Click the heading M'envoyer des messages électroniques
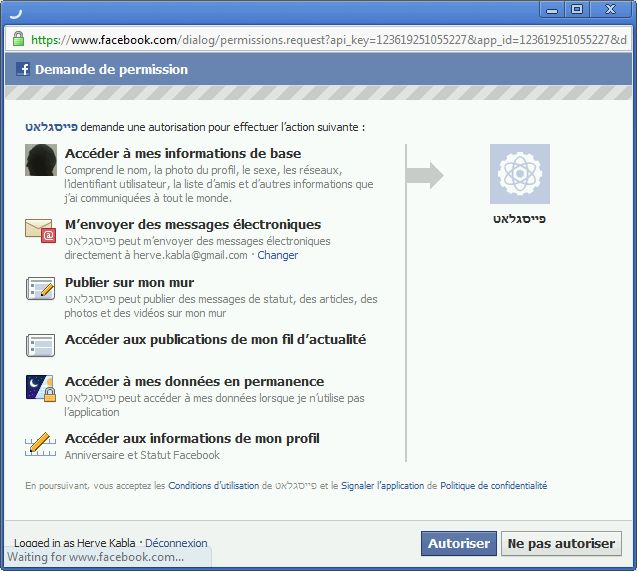The width and height of the screenshot is (637, 571). 193,225
